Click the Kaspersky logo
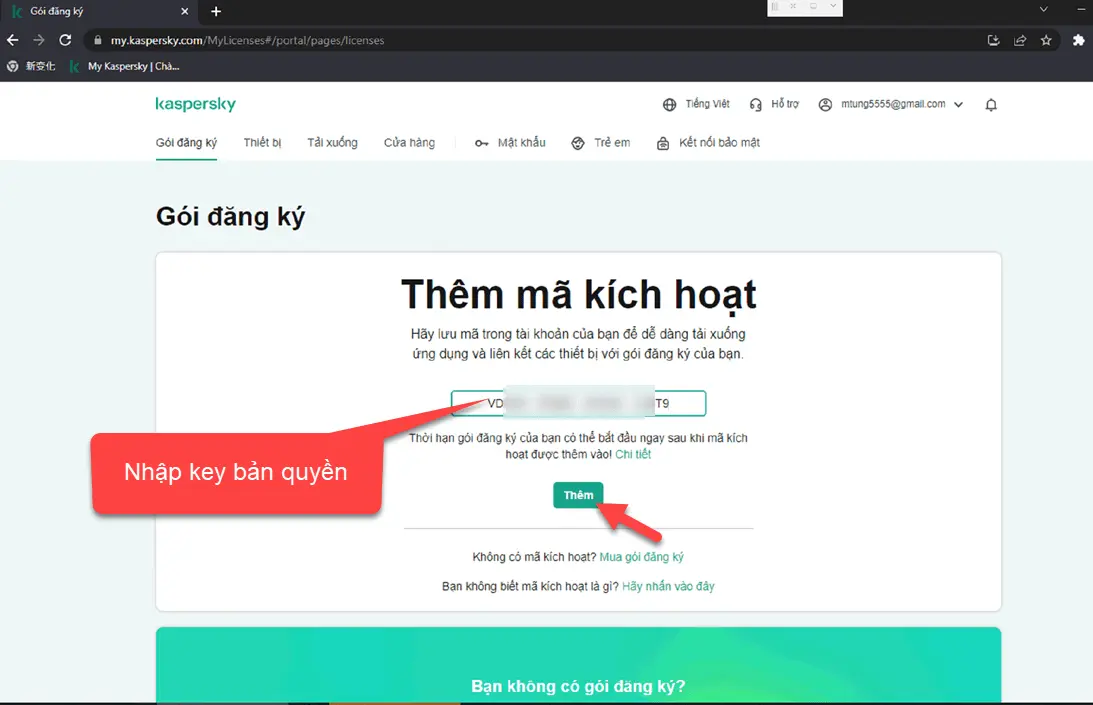The image size is (1093, 705). (195, 105)
